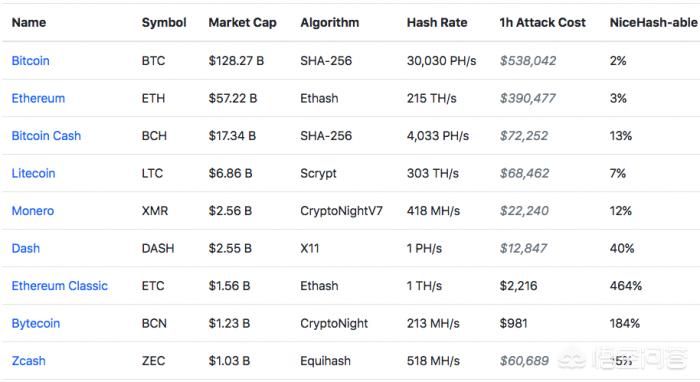Click the Bitcoin Cash link
Screen dimensions: 700x382
coord(46,136)
